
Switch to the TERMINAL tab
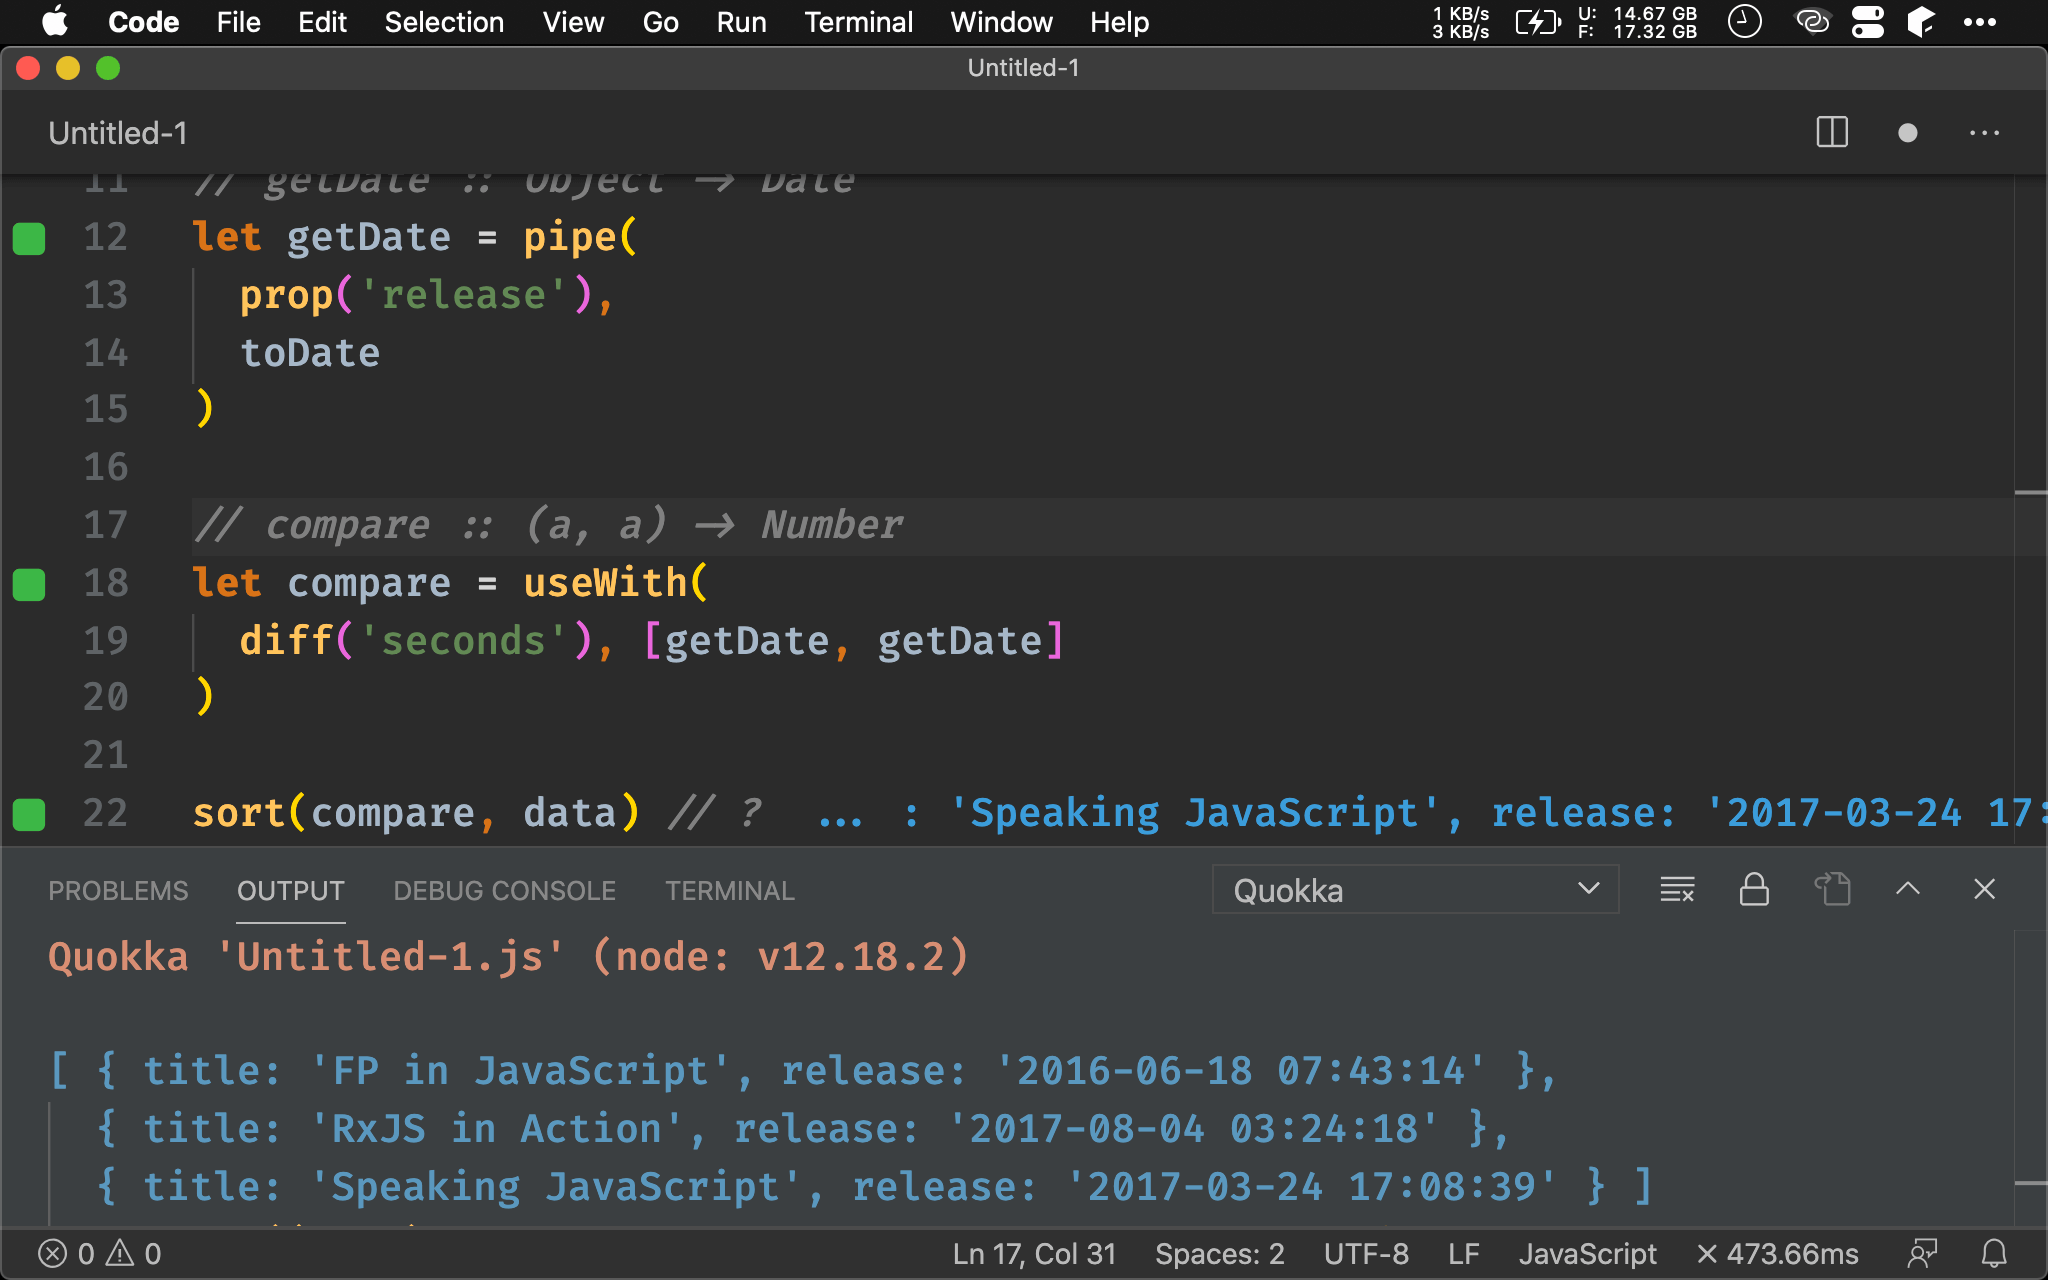[x=730, y=891]
